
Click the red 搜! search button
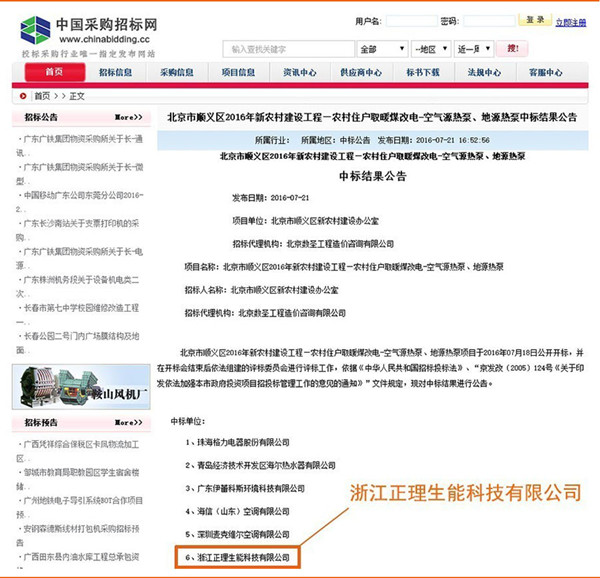pyautogui.click(x=512, y=48)
